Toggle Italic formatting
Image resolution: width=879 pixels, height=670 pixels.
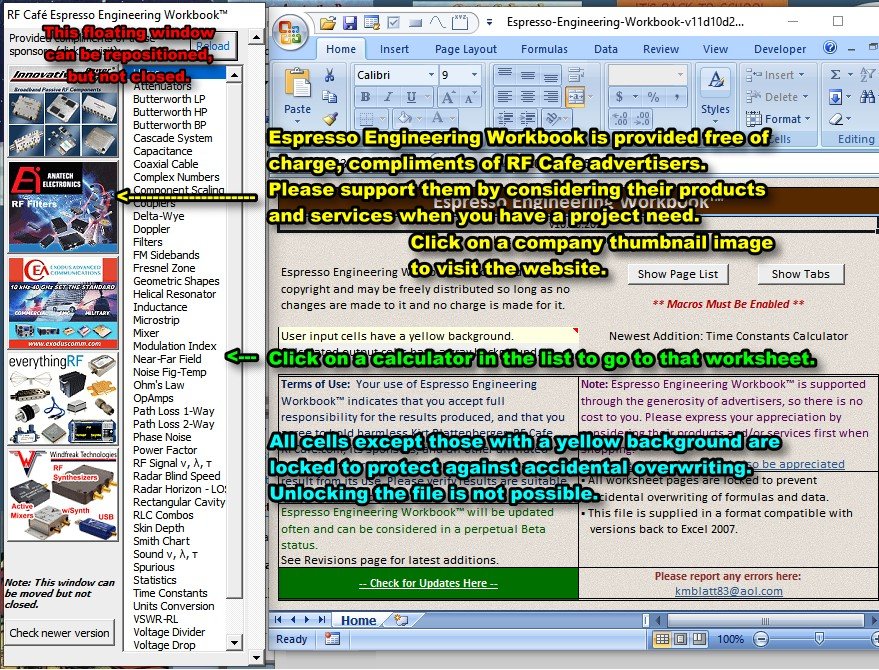[x=387, y=97]
